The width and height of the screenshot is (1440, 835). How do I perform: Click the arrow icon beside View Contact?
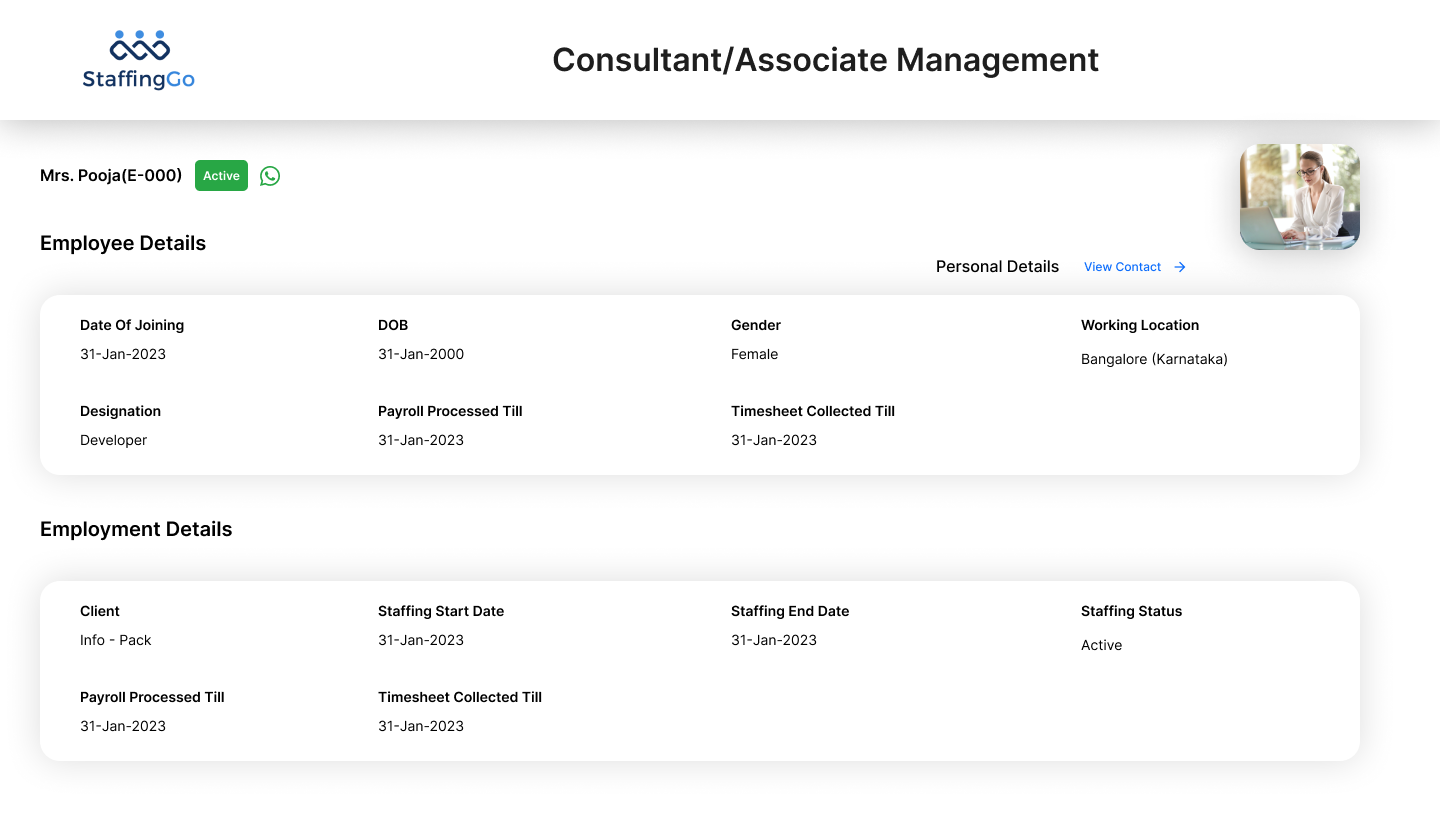tap(1180, 267)
